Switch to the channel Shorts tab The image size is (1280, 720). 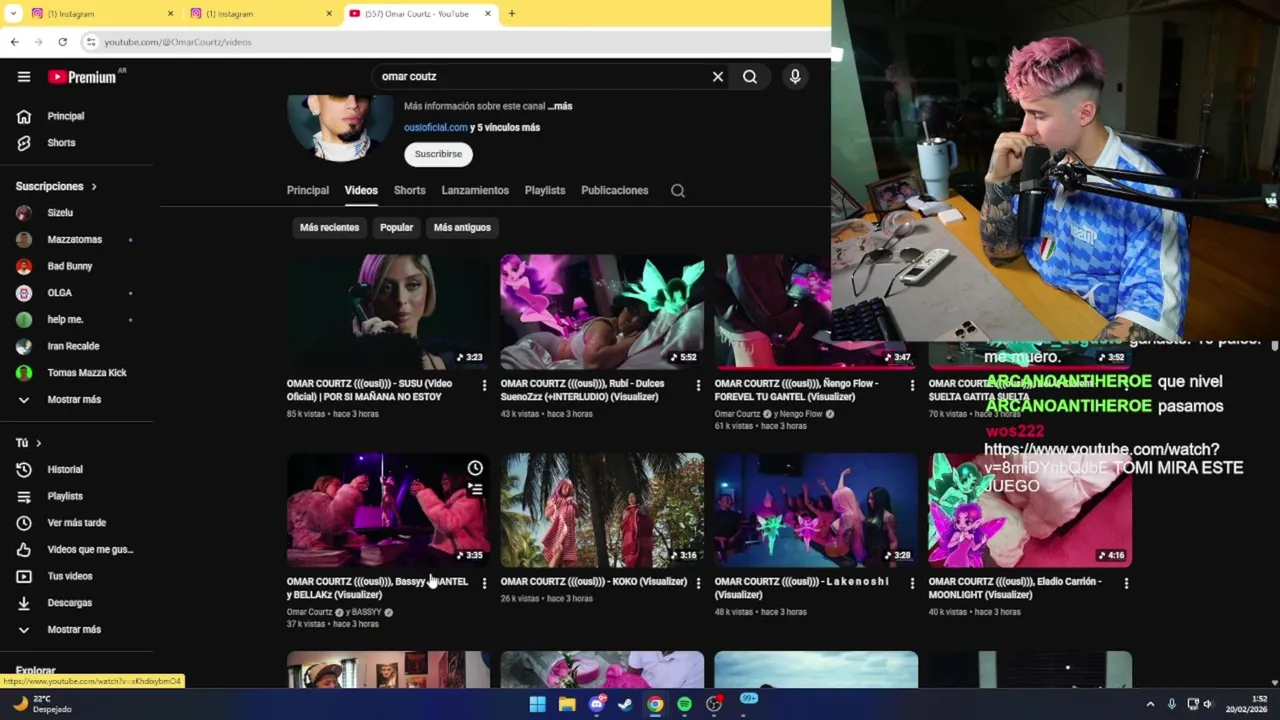pyautogui.click(x=409, y=191)
